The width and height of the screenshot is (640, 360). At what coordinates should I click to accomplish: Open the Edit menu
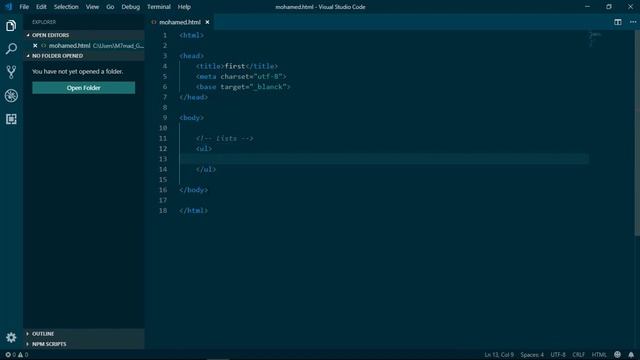41,7
